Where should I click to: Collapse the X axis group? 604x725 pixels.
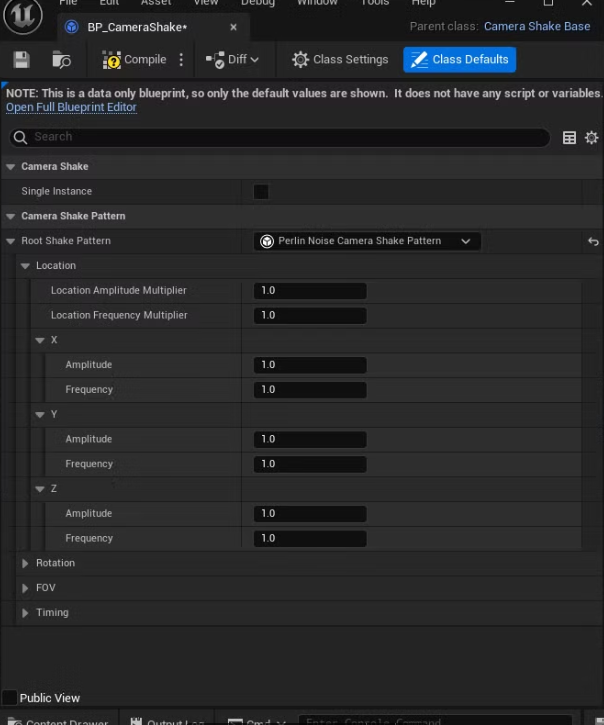[40, 340]
